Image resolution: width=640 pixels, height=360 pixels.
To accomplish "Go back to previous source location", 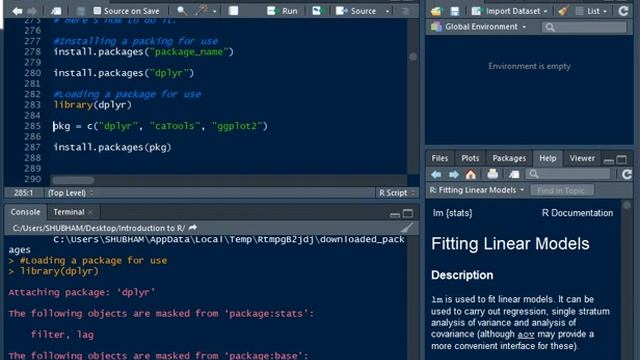I will (17, 11).
